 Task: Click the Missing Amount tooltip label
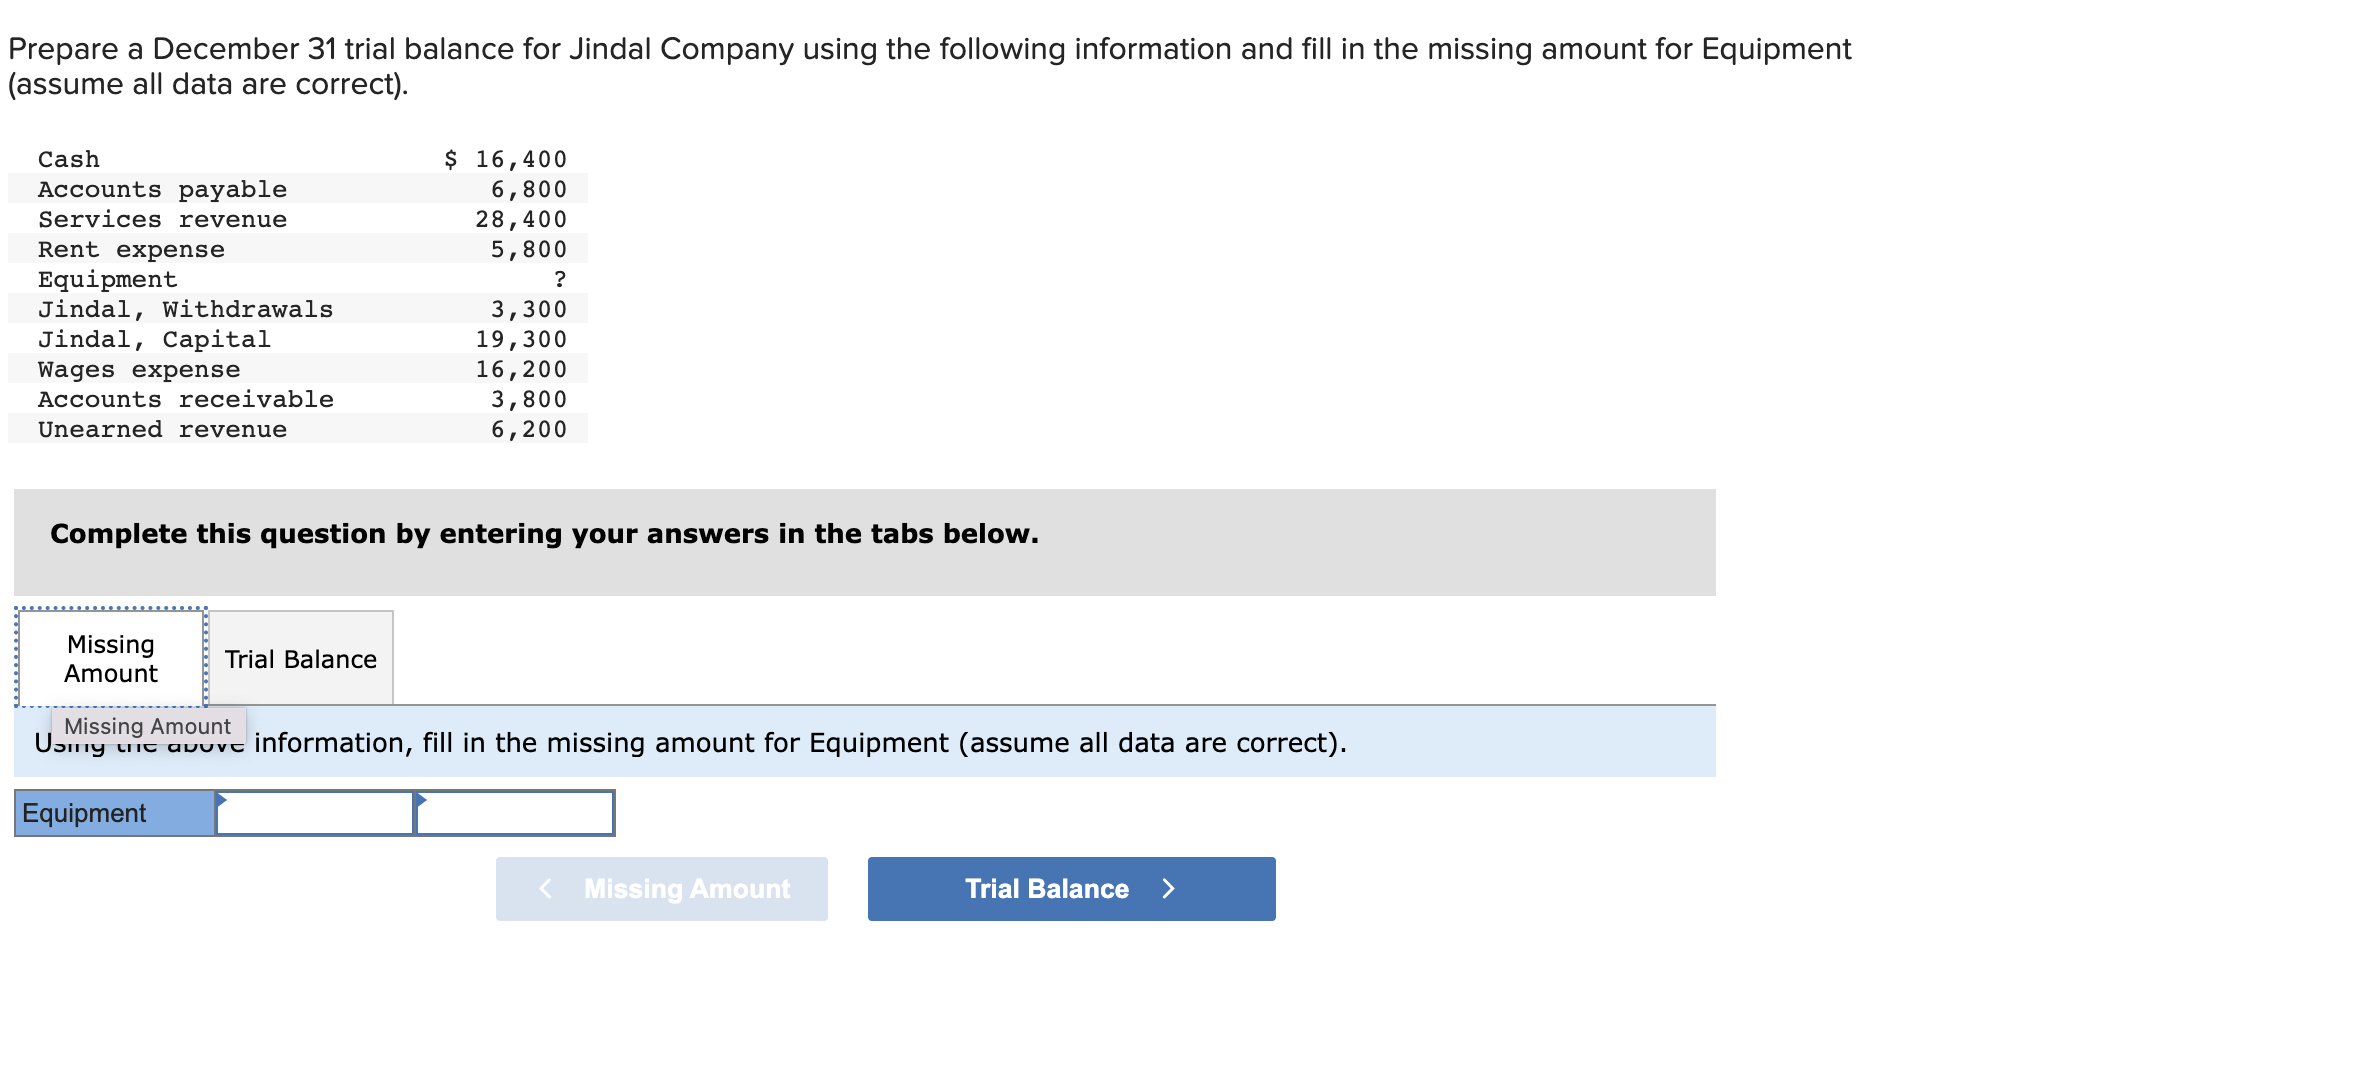tap(146, 726)
